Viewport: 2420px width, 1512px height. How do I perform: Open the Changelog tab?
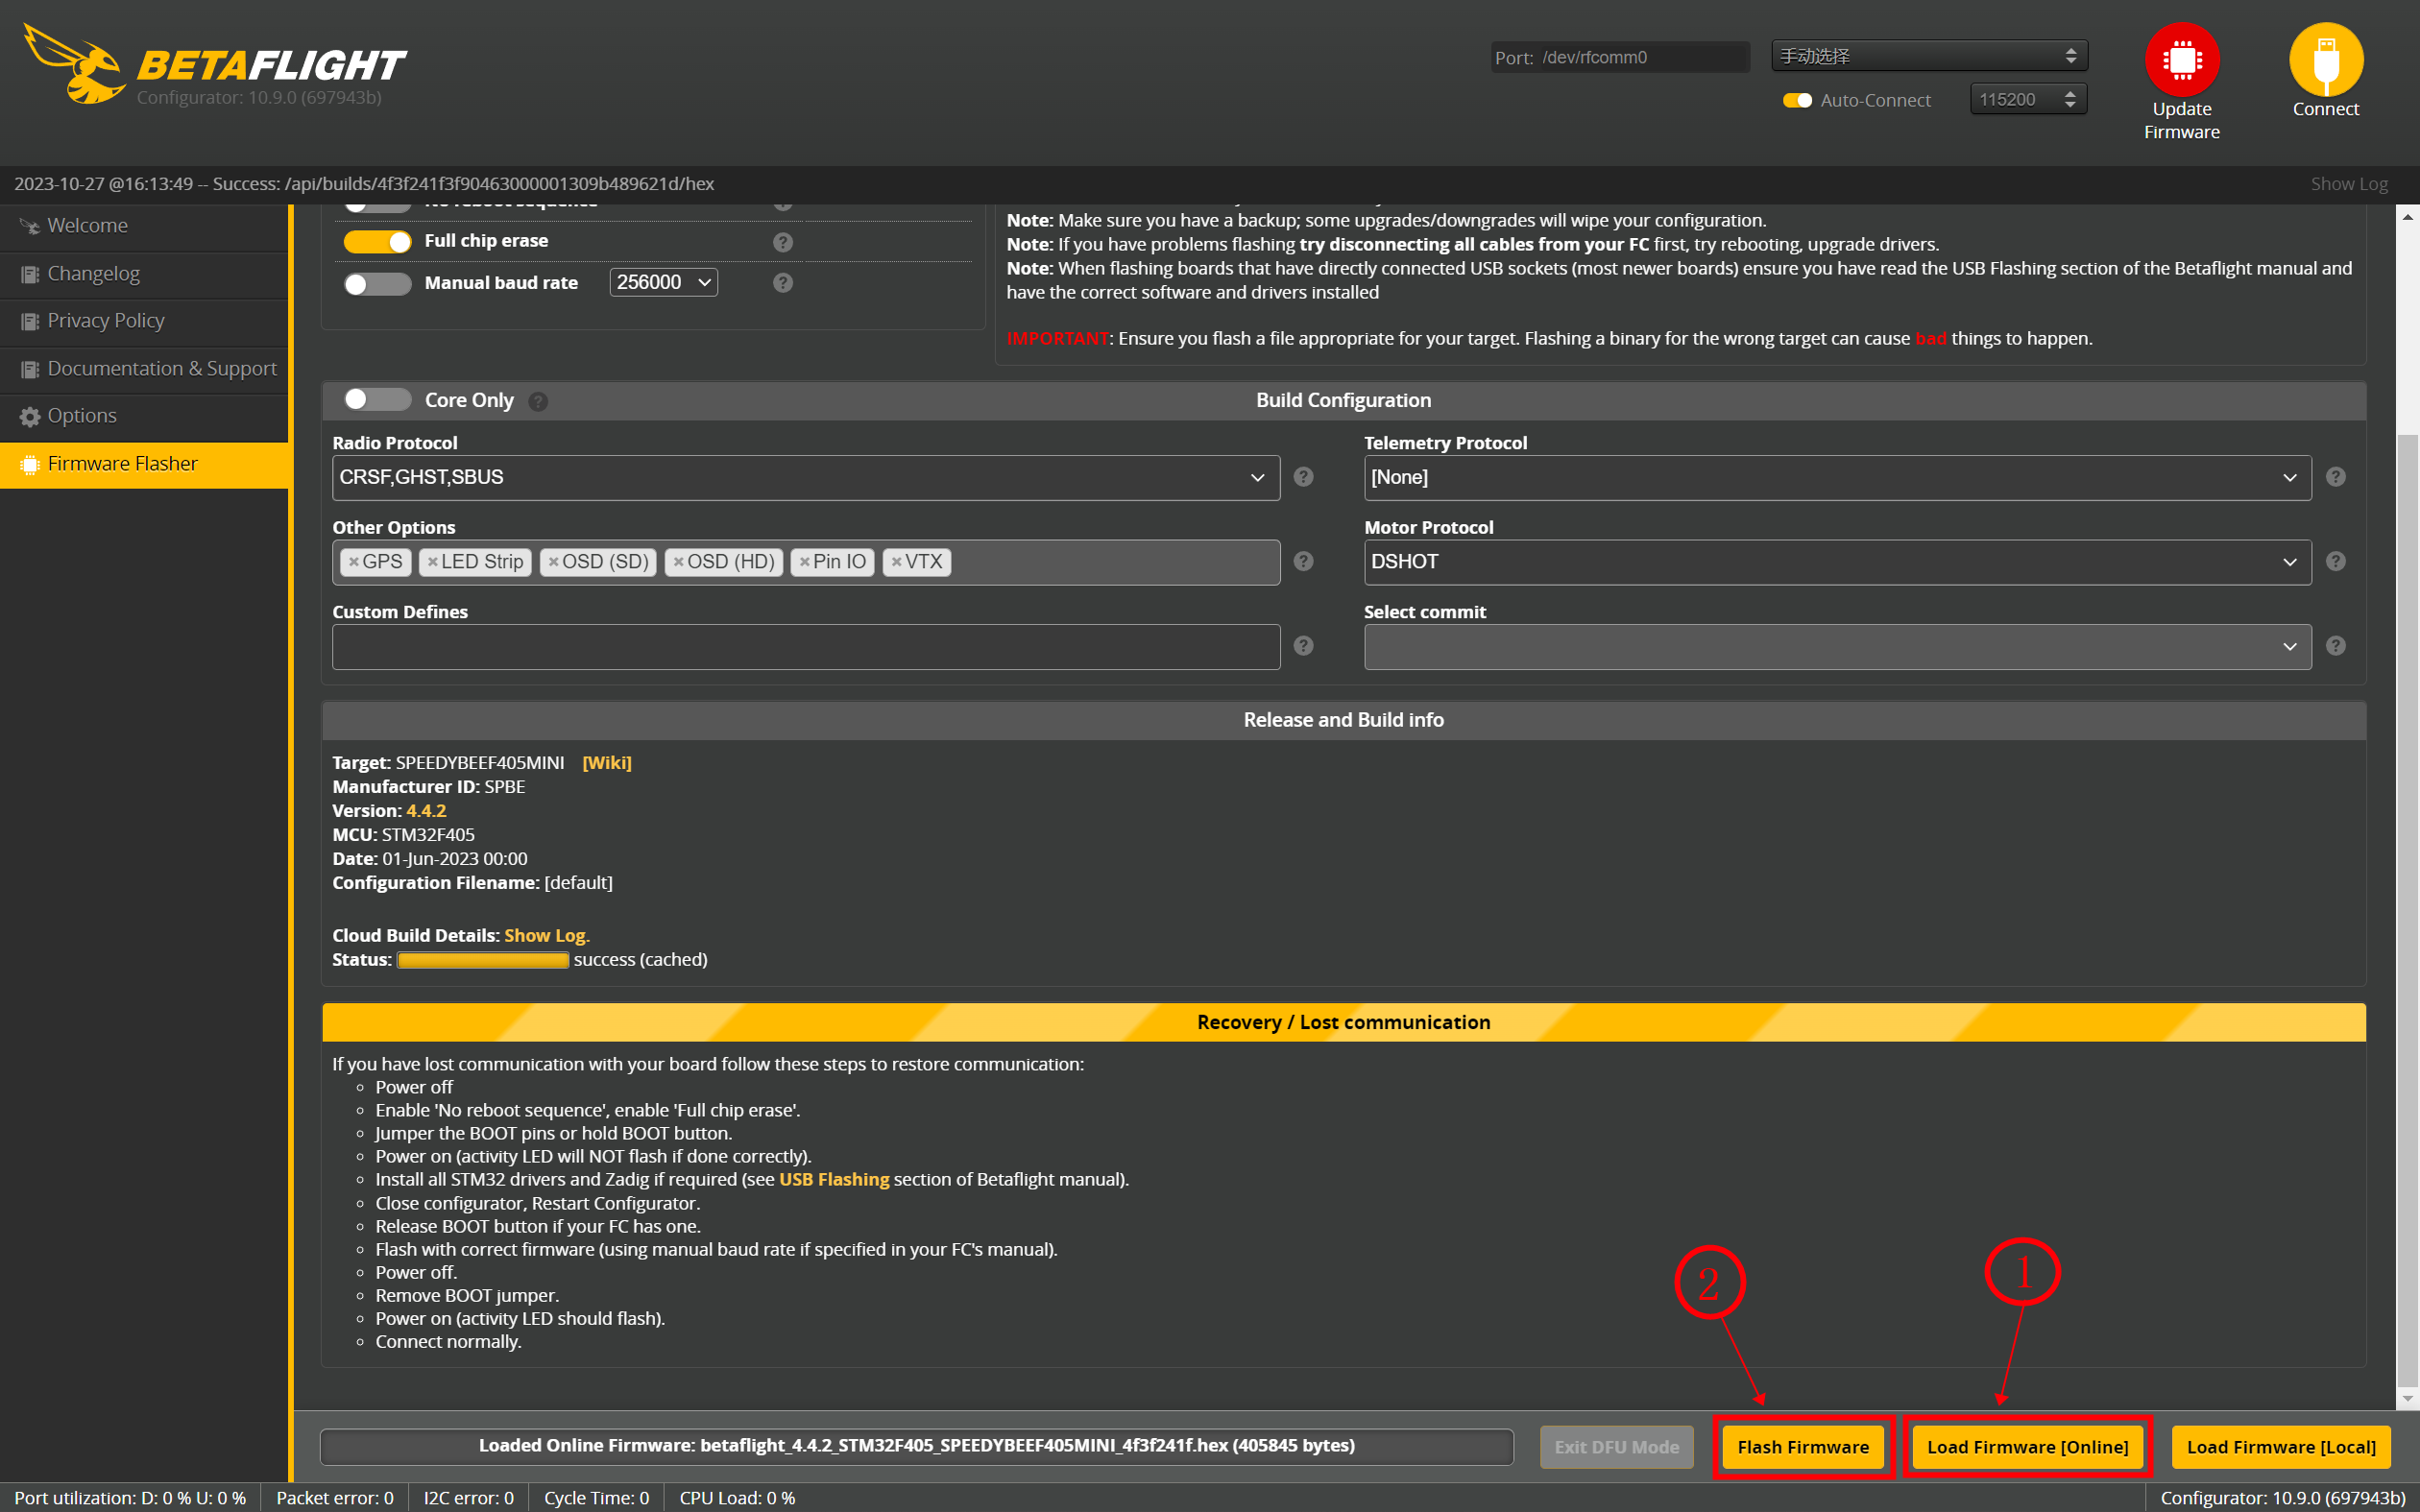144,274
